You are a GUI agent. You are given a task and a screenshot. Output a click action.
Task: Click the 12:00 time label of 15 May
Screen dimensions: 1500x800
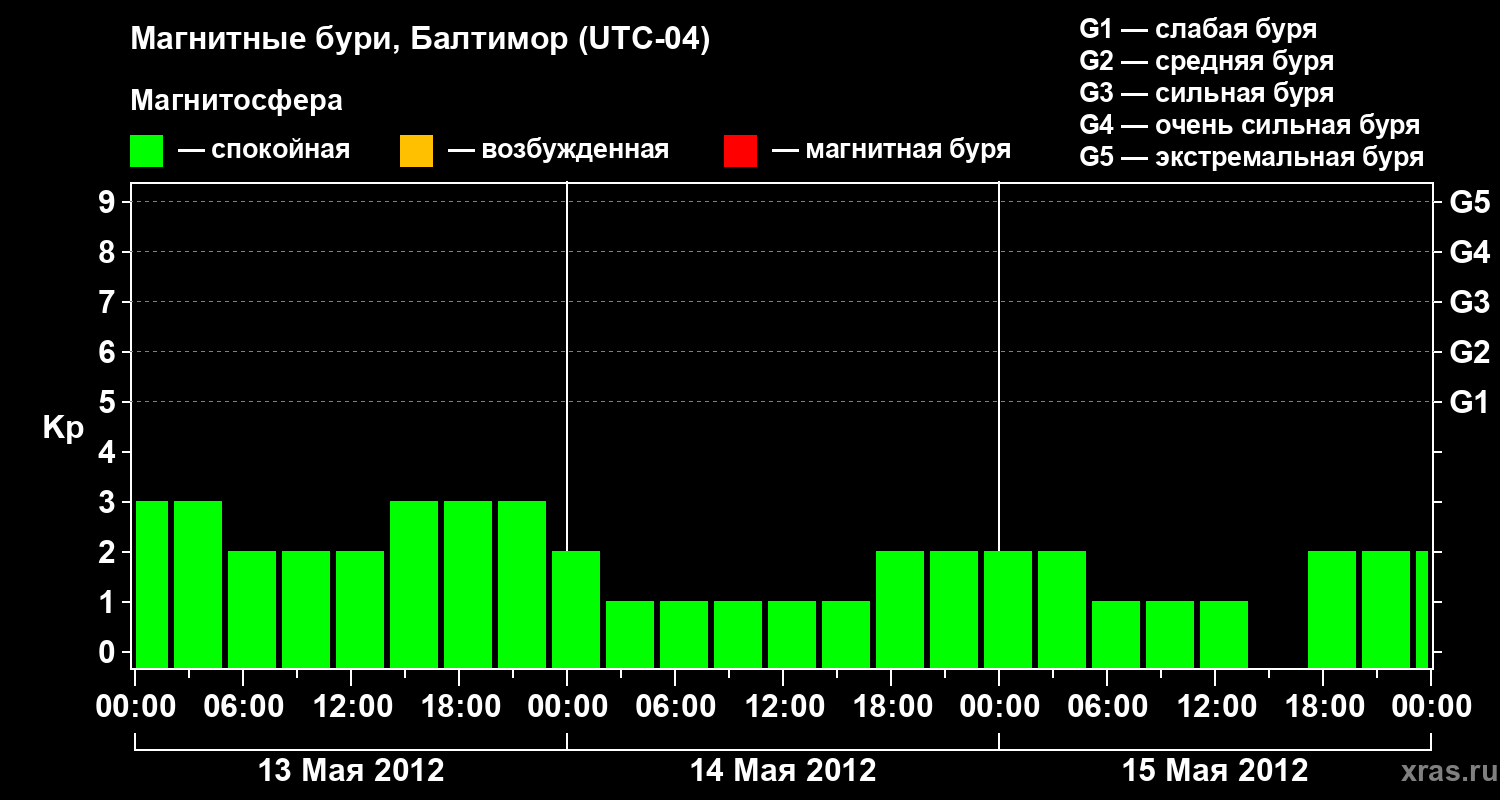coord(1215,707)
